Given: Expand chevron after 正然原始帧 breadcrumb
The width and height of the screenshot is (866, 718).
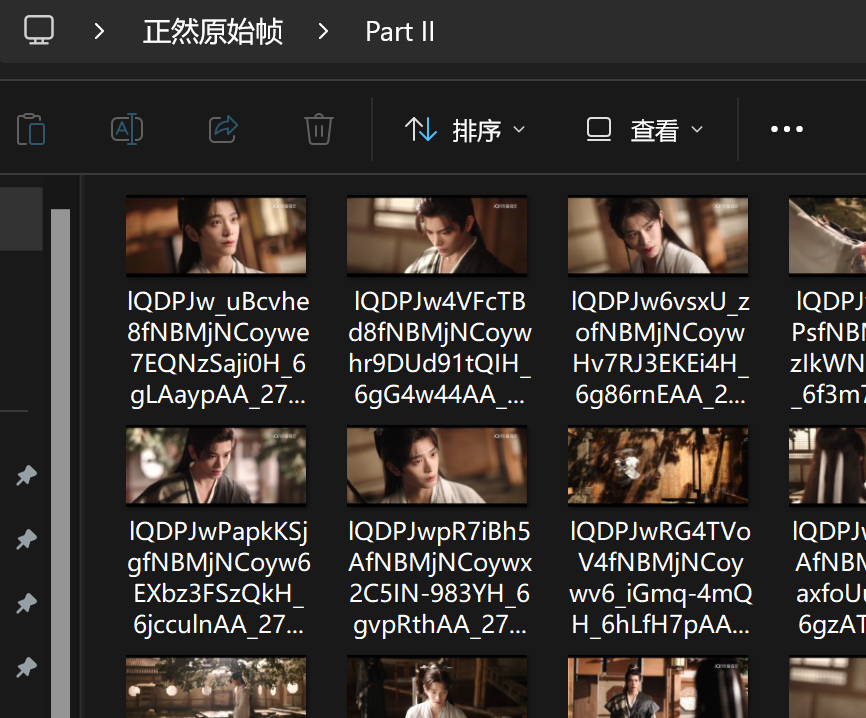Looking at the screenshot, I should click(323, 31).
